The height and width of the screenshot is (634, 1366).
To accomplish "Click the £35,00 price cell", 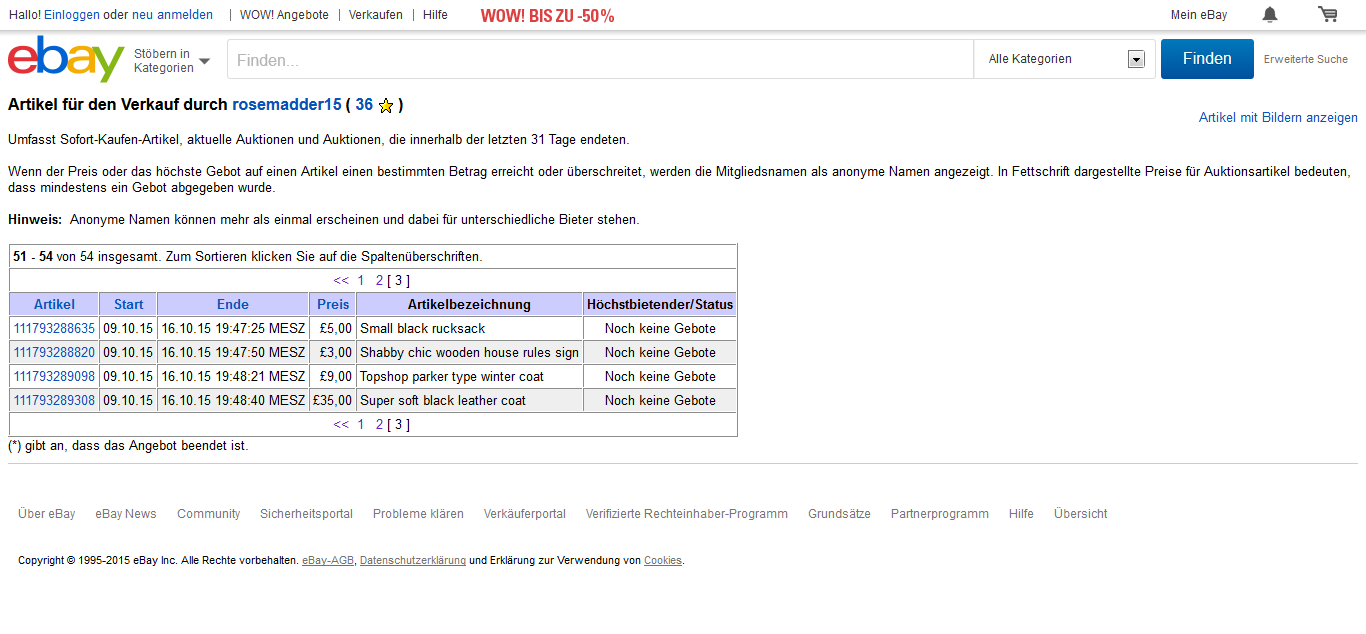I will 333,400.
